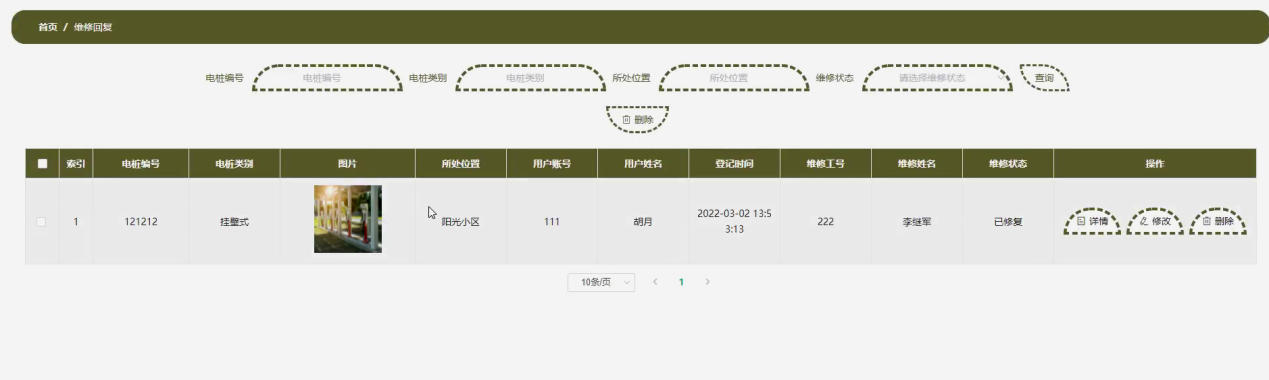Select the 2022-03-02 timestamp cell

[x=734, y=221]
